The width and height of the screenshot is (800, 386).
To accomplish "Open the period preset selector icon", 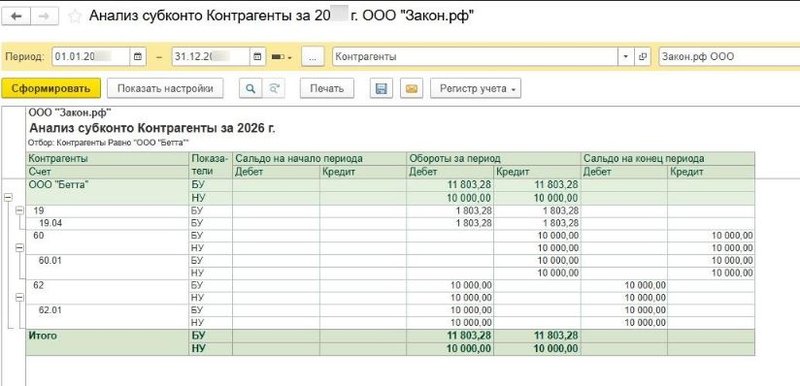I will coord(282,57).
